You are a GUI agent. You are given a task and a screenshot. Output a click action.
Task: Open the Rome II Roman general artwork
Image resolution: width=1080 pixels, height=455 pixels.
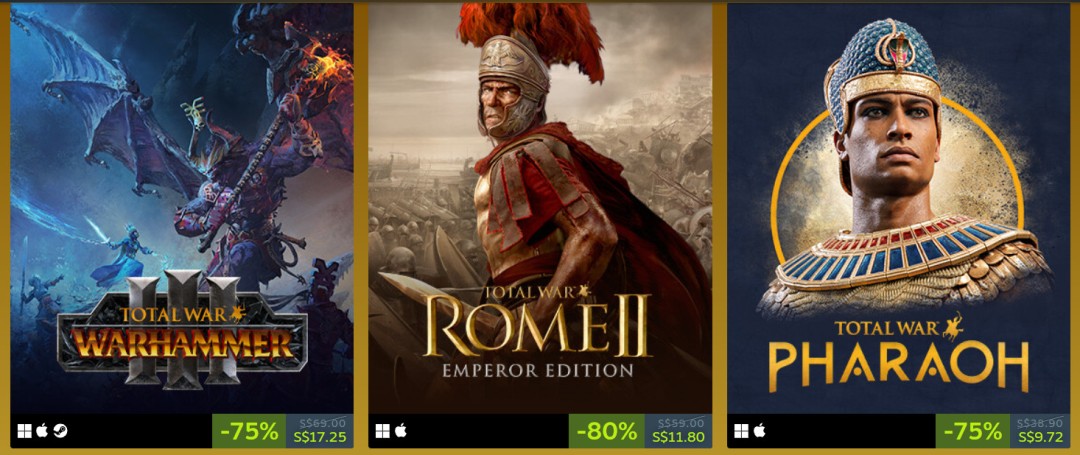pos(540,208)
